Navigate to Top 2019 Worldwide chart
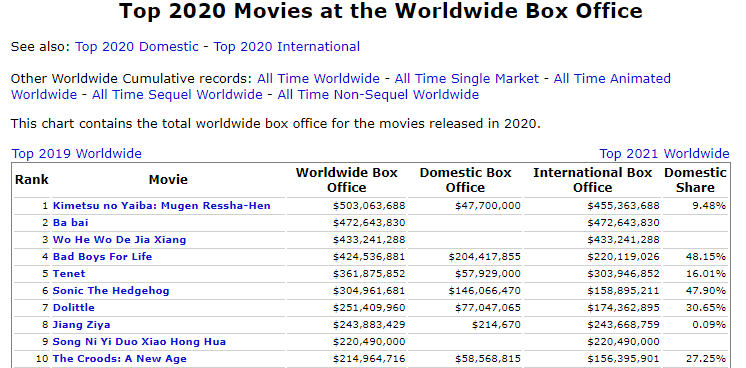746x368 pixels. [77, 154]
